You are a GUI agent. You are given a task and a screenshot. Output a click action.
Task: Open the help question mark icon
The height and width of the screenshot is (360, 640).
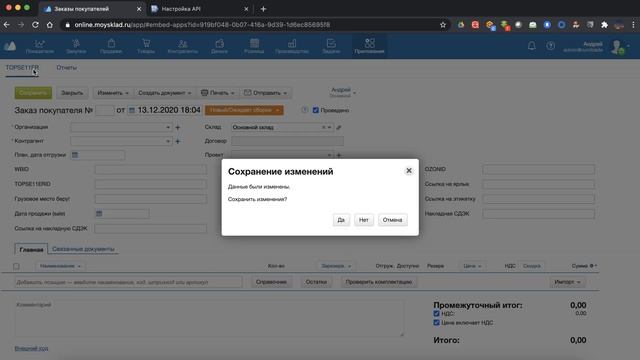(x=551, y=46)
